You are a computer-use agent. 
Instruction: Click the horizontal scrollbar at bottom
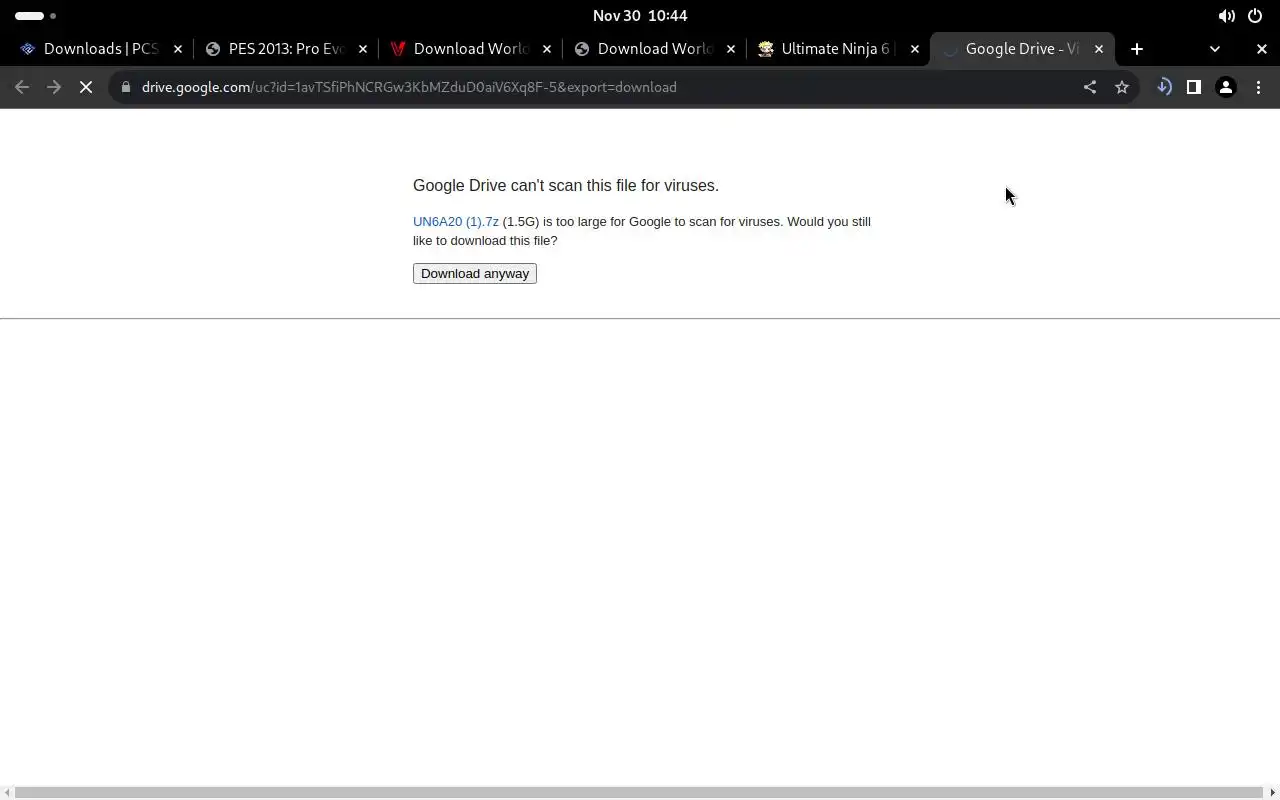tap(640, 793)
